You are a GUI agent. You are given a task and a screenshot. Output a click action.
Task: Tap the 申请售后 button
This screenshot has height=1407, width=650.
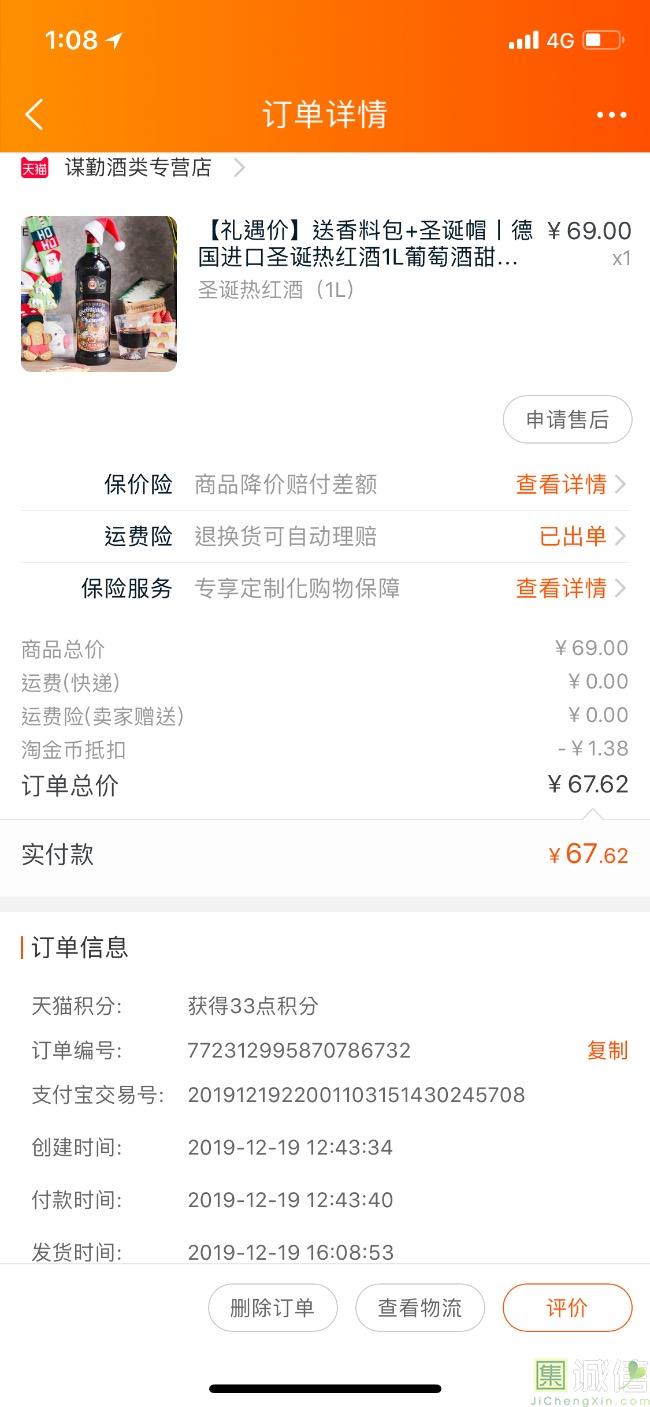coord(567,420)
